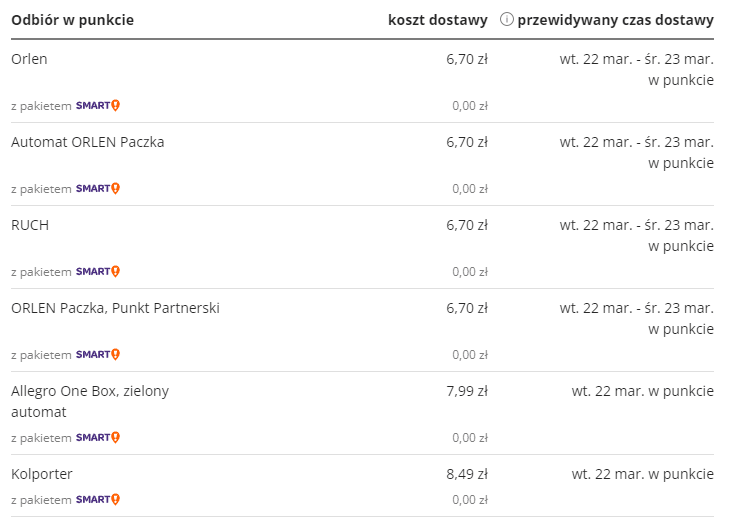Click the 7,99 zł Allegro One Box price

pos(467,391)
